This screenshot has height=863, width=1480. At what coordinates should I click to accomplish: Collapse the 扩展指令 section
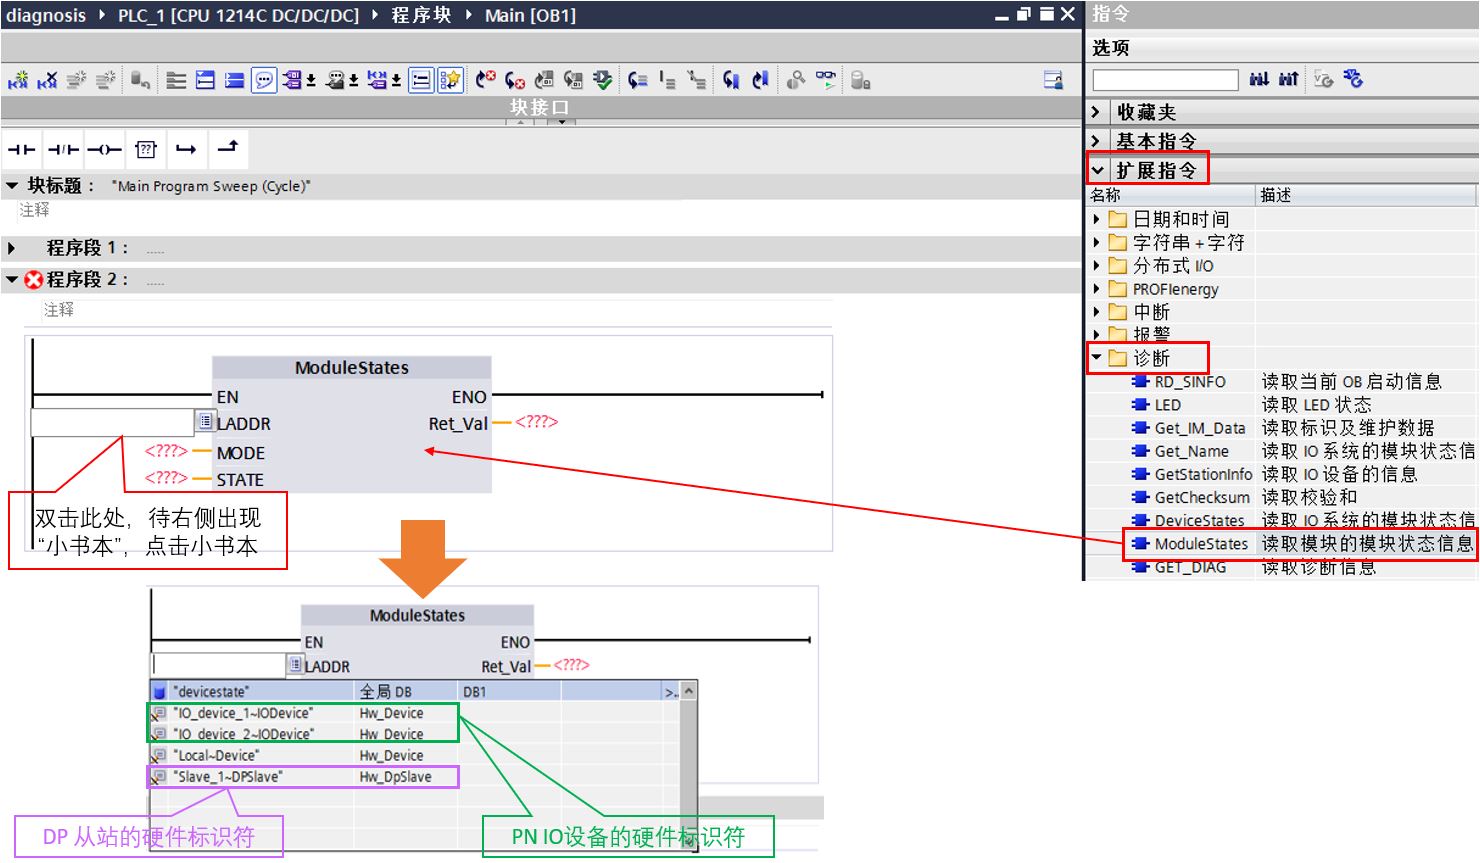coord(1098,171)
